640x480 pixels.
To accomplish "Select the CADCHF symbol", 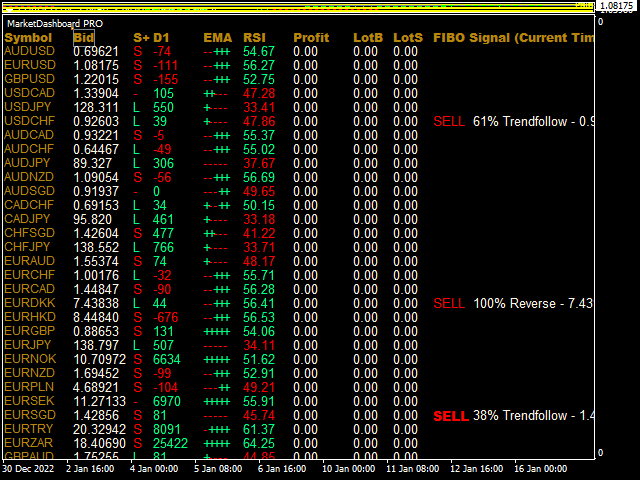I will click(29, 205).
